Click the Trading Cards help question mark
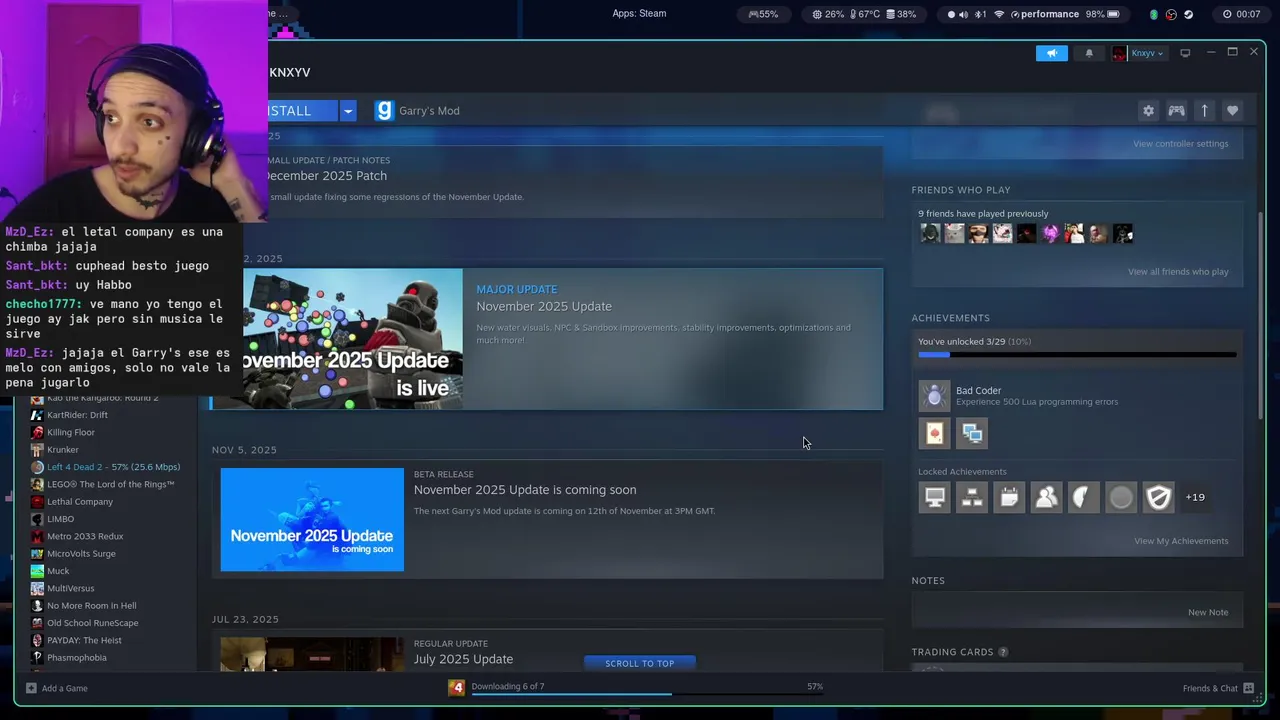1280x720 pixels. 1003,652
